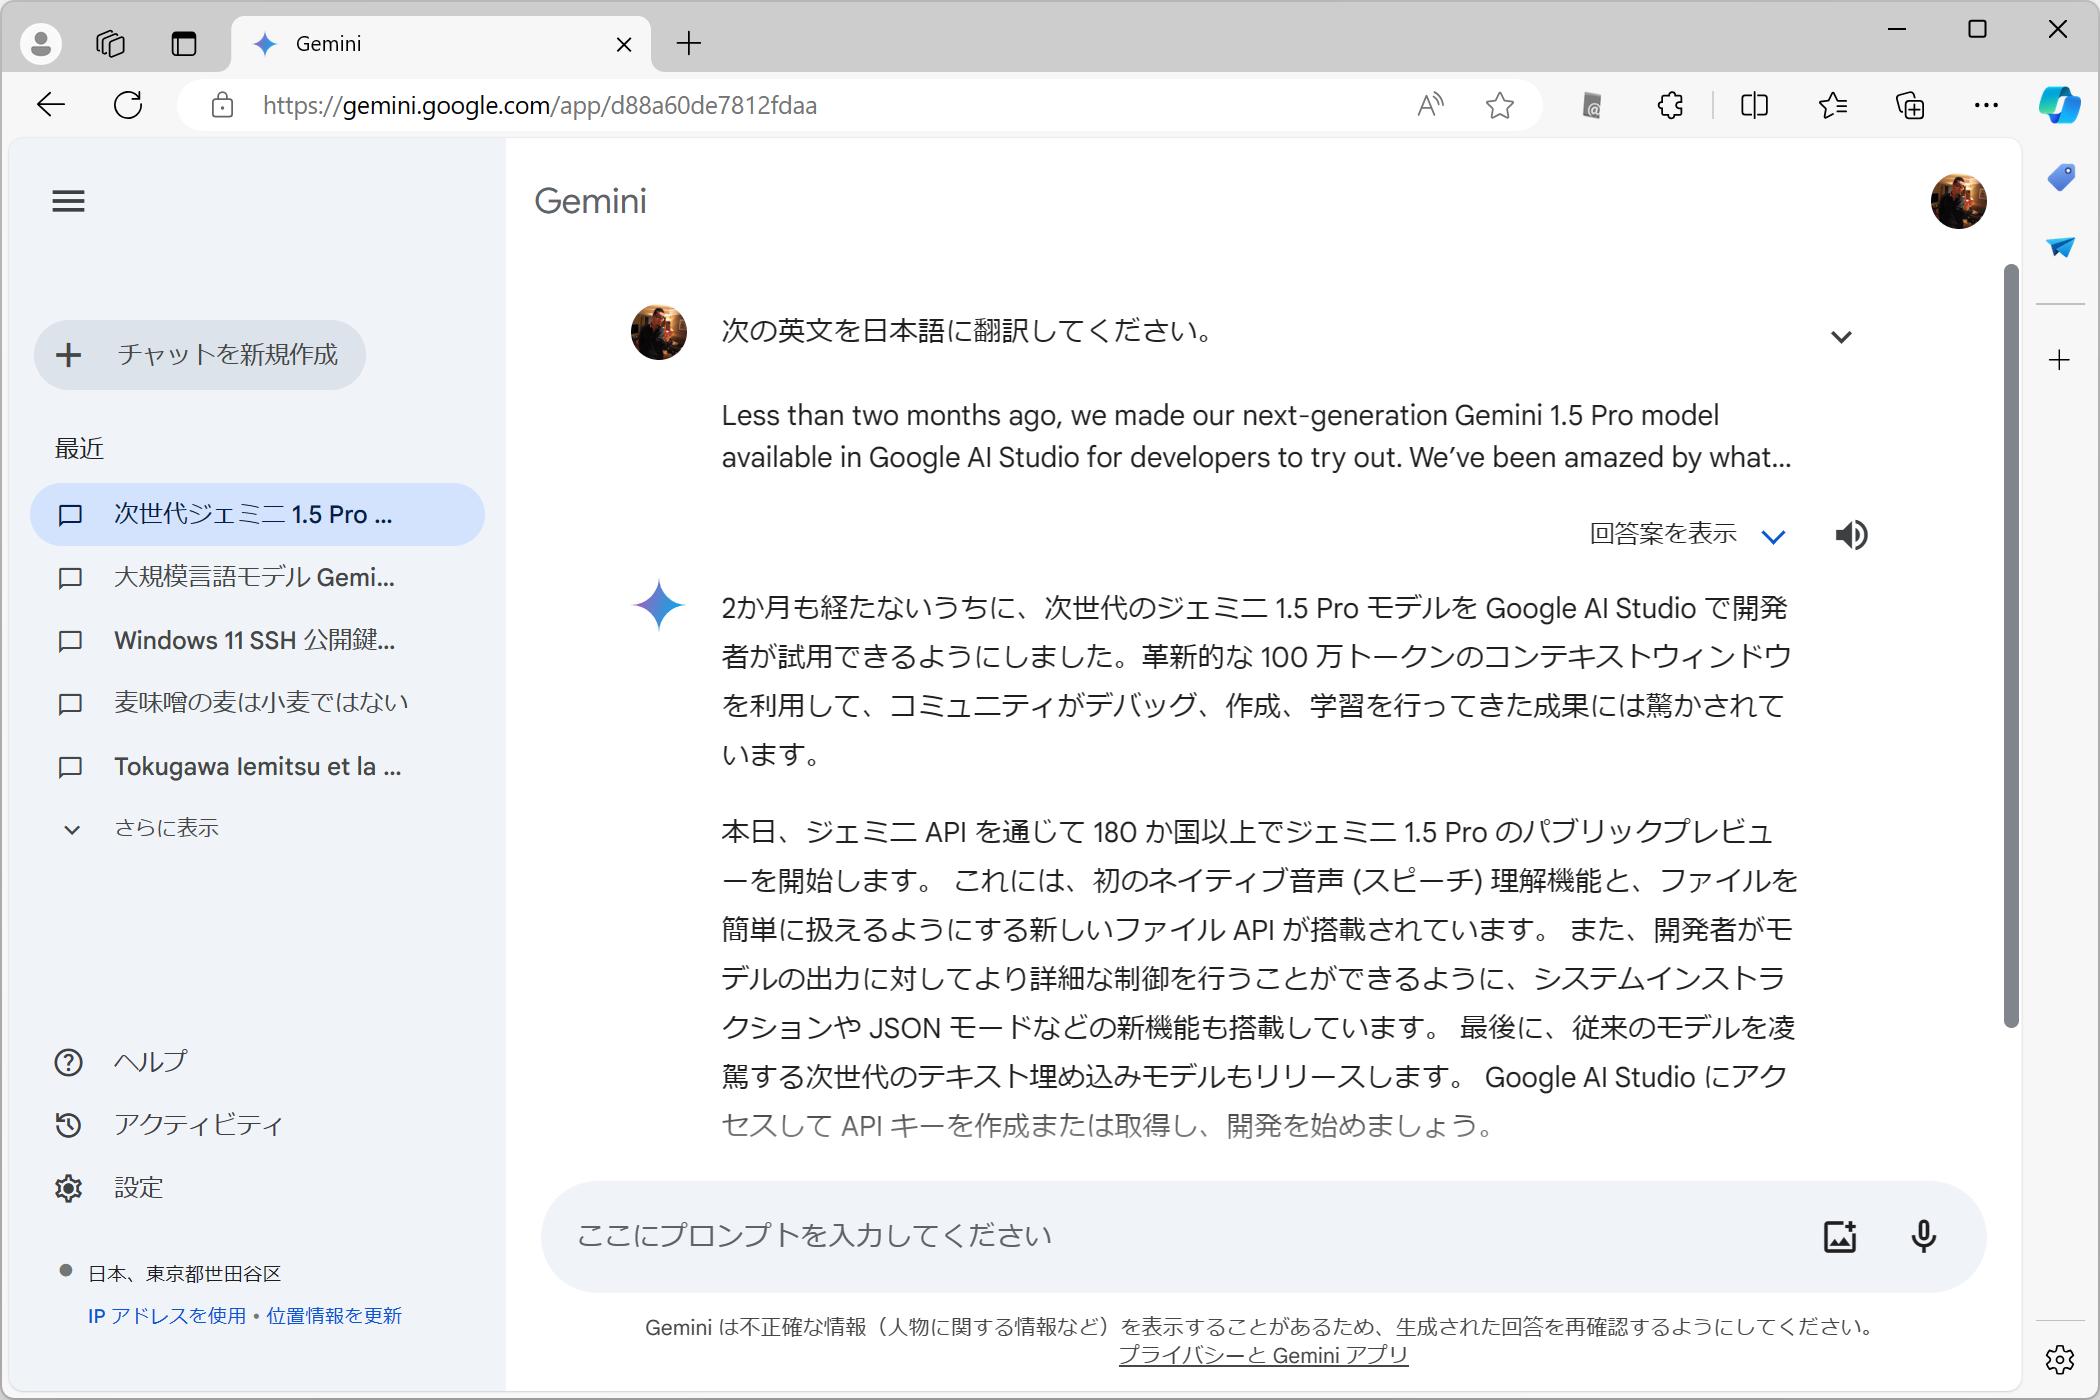
Task: Toggle vertical tabs panel
Action: click(184, 43)
